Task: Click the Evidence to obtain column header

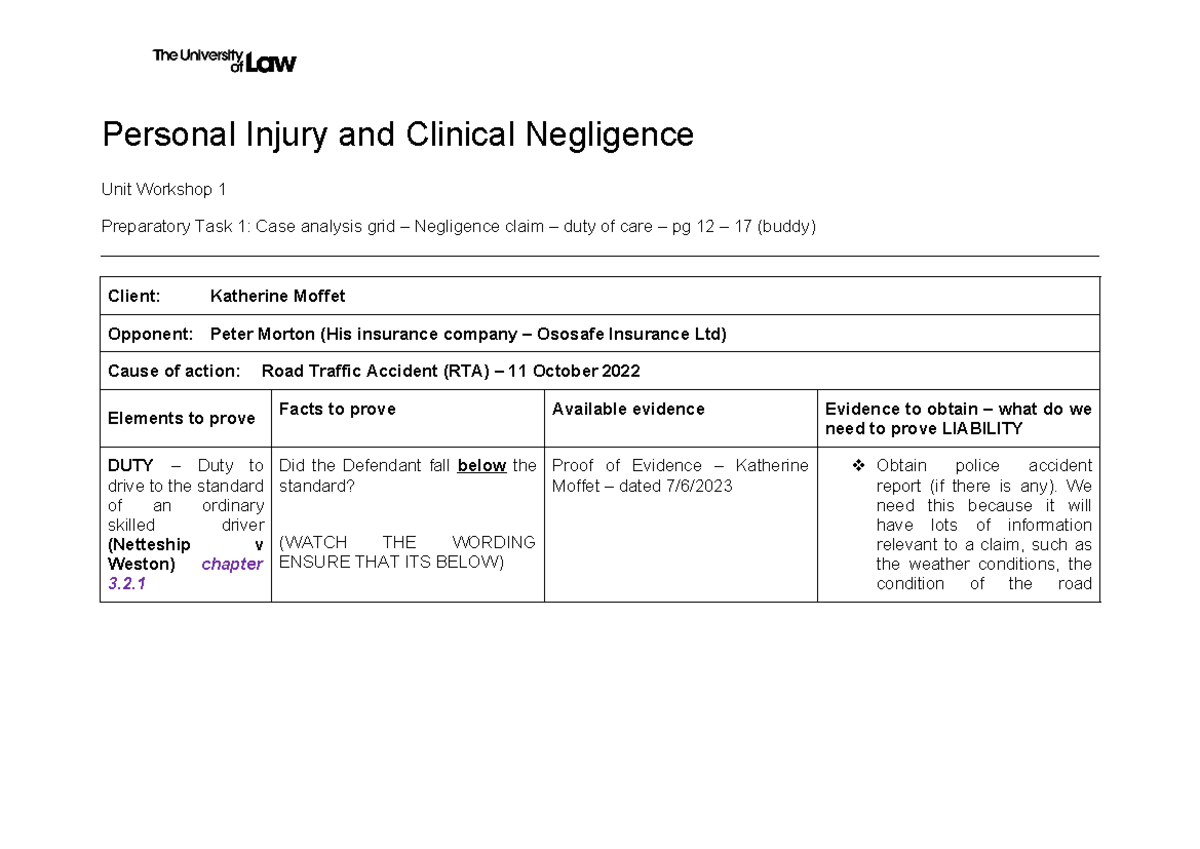Action: tap(959, 418)
